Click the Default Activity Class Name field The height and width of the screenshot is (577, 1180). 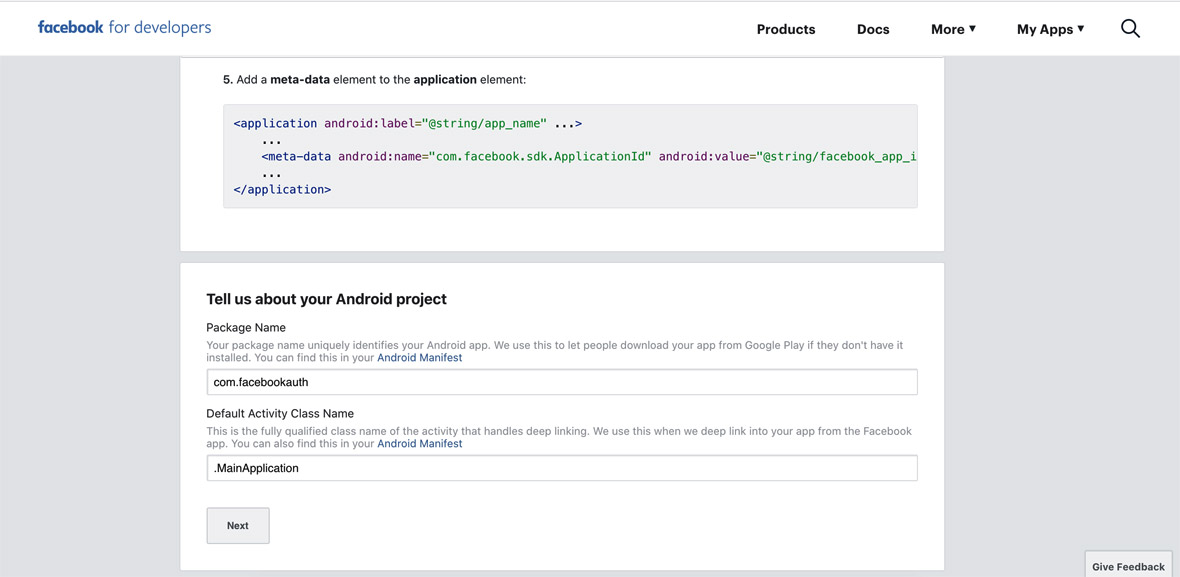tap(562, 468)
